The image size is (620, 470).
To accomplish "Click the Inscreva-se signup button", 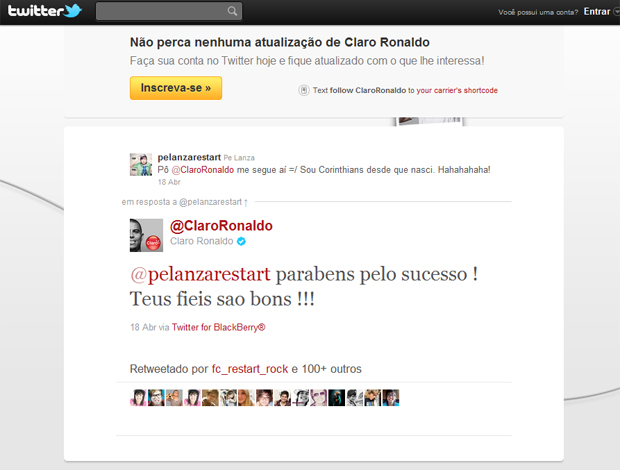I will coord(176,88).
